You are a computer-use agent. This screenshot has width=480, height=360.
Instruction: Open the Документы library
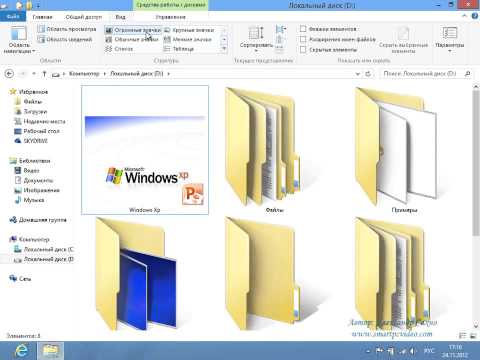[38, 180]
